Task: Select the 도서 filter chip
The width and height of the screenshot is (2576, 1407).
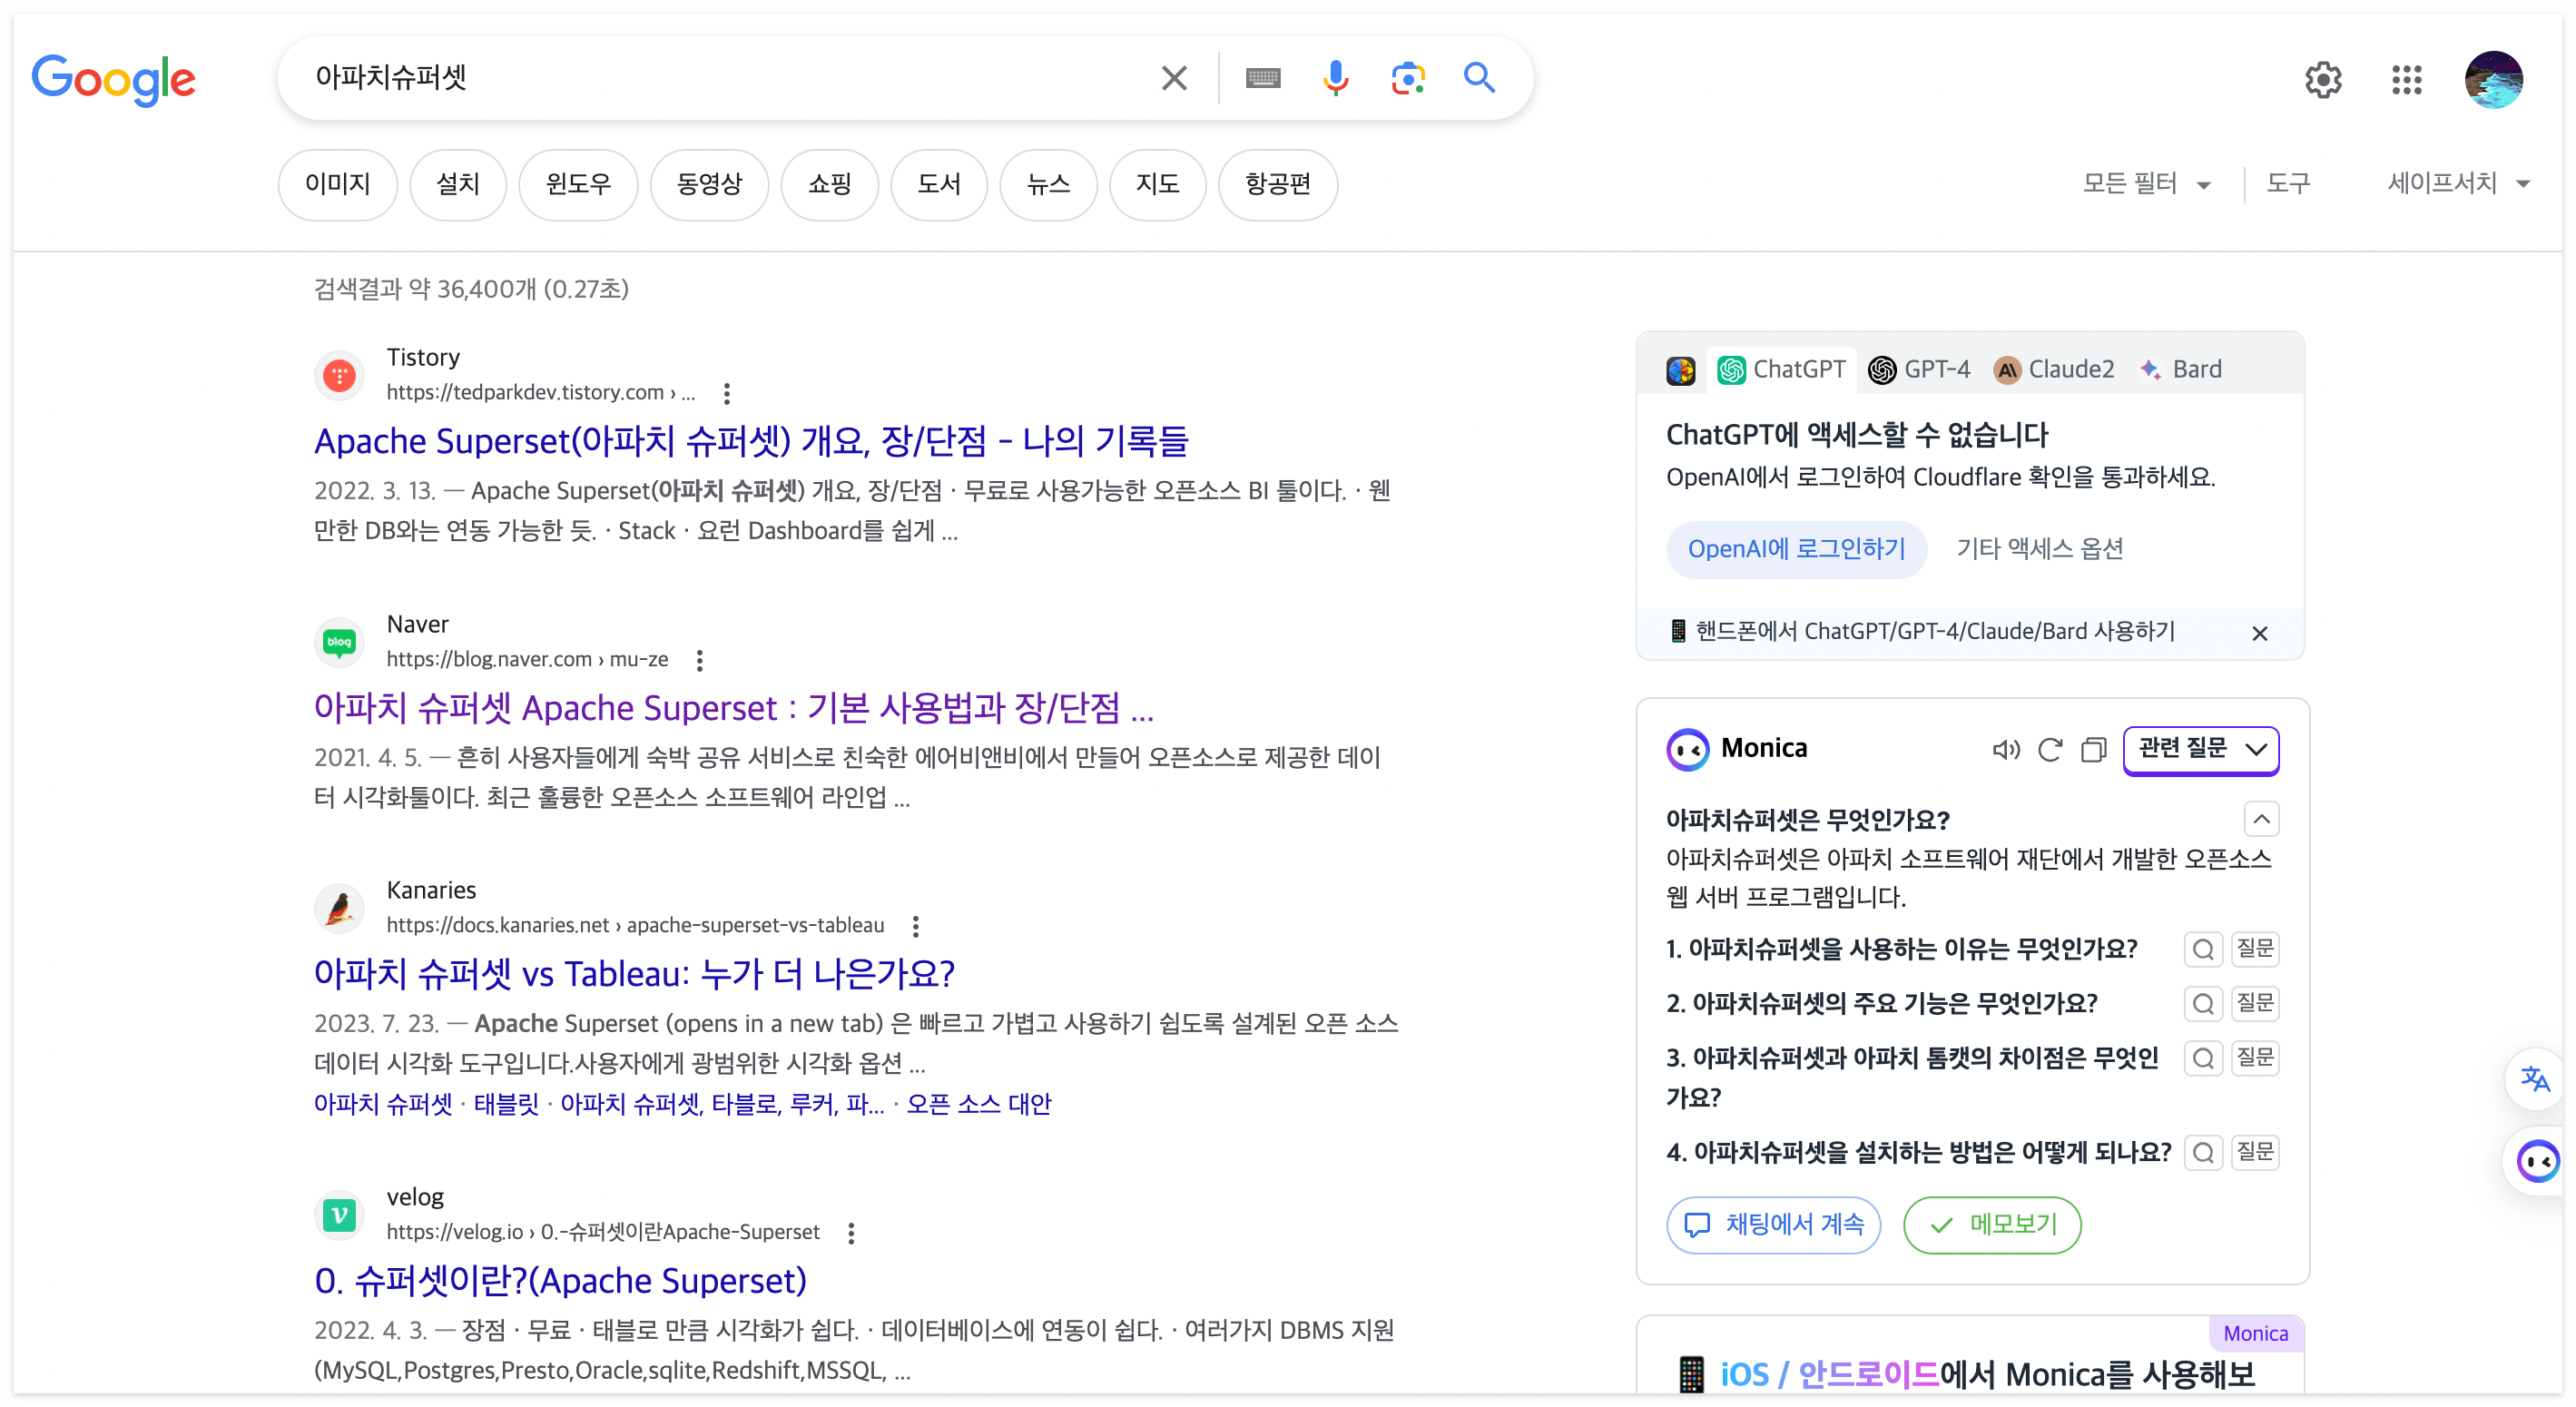Action: 939,184
